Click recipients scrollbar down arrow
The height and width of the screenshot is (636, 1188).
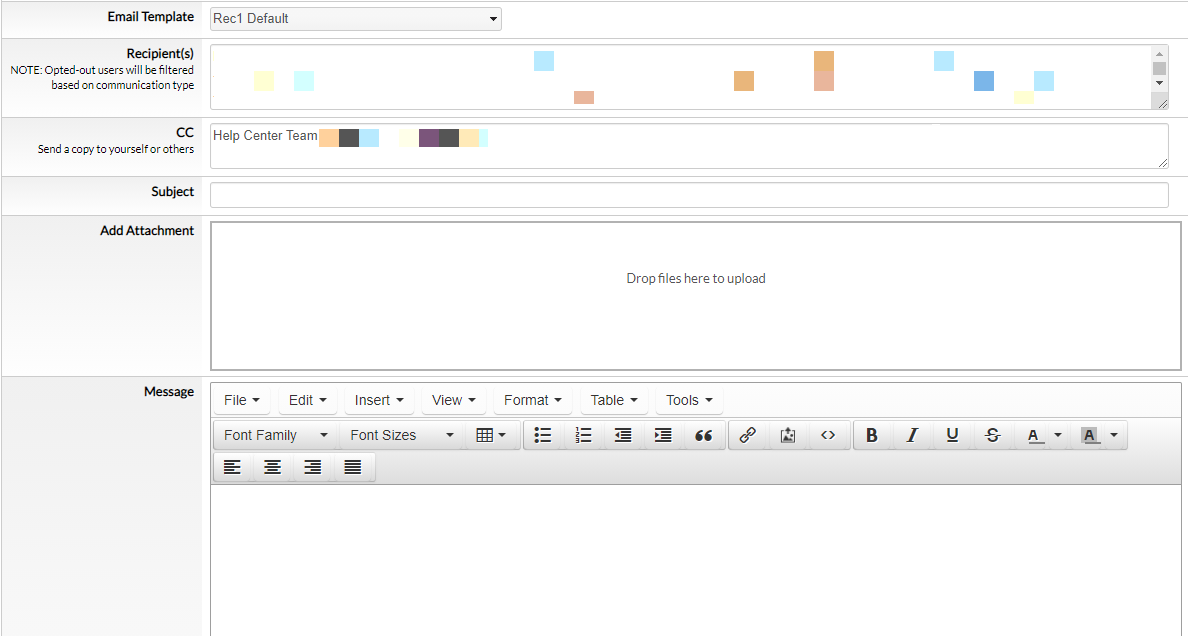coord(1159,82)
